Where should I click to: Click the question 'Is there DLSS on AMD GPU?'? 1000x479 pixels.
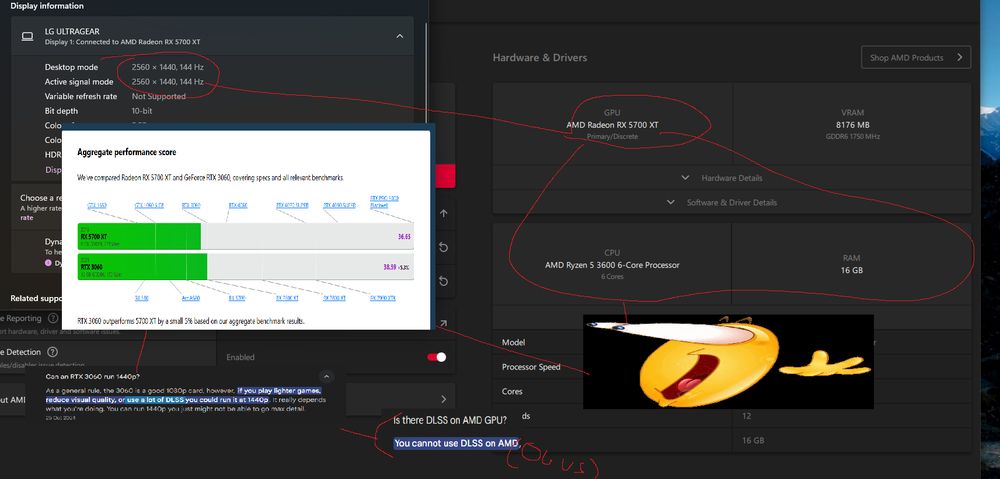[450, 420]
